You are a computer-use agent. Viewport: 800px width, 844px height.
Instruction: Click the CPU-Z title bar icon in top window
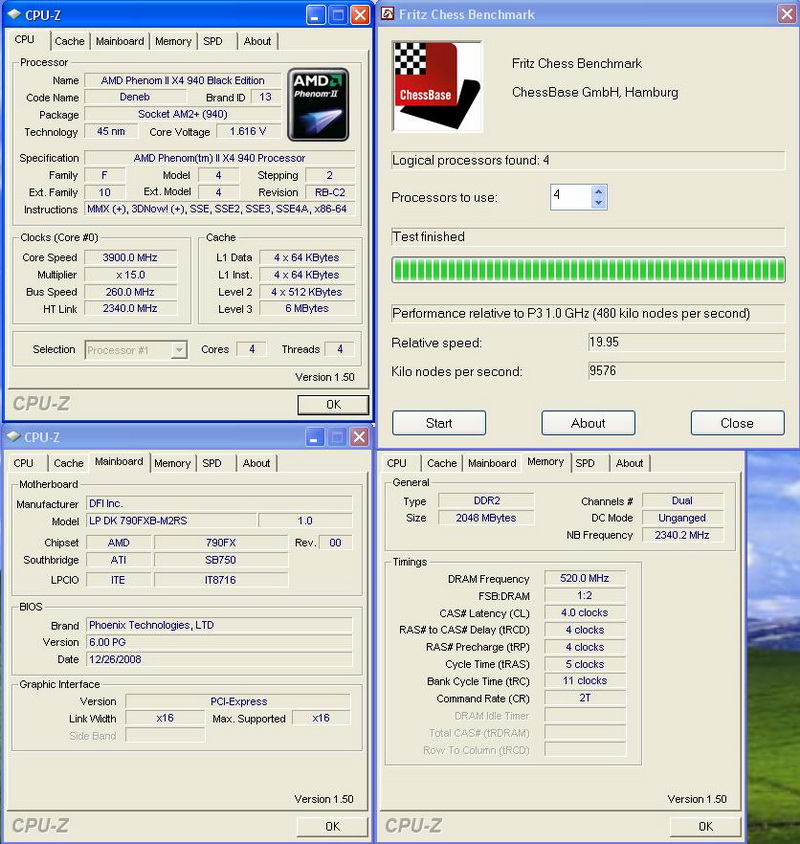(x=14, y=15)
